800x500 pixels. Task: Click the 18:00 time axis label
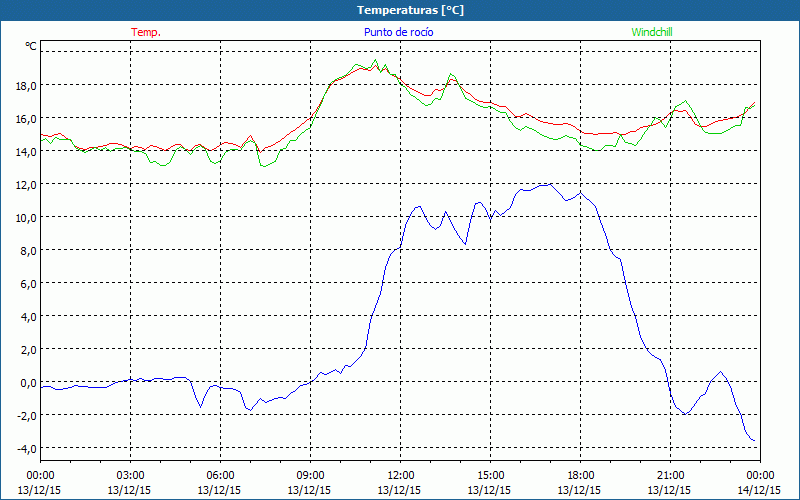click(x=581, y=476)
